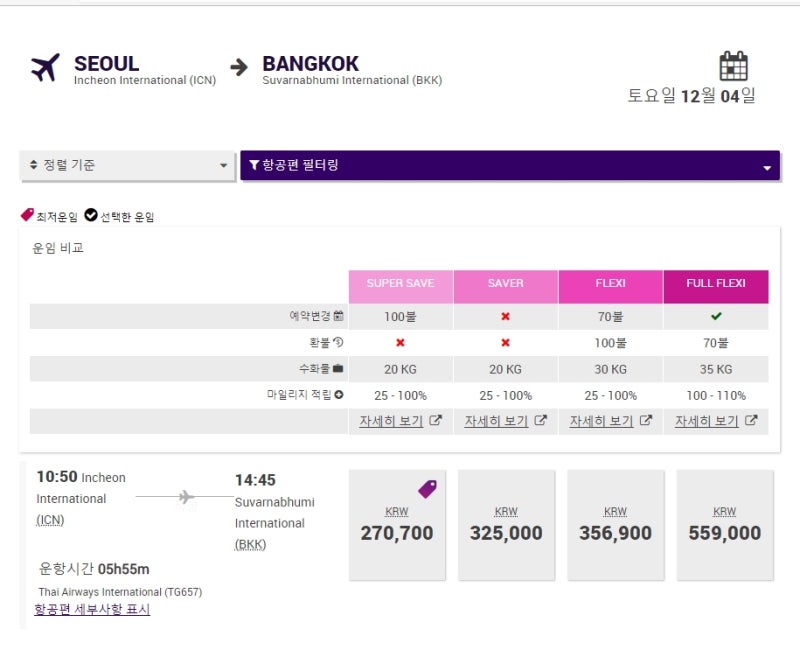Image resolution: width=800 pixels, height=650 pixels.
Task: Select the FLEXI fare column header
Action: click(x=611, y=287)
